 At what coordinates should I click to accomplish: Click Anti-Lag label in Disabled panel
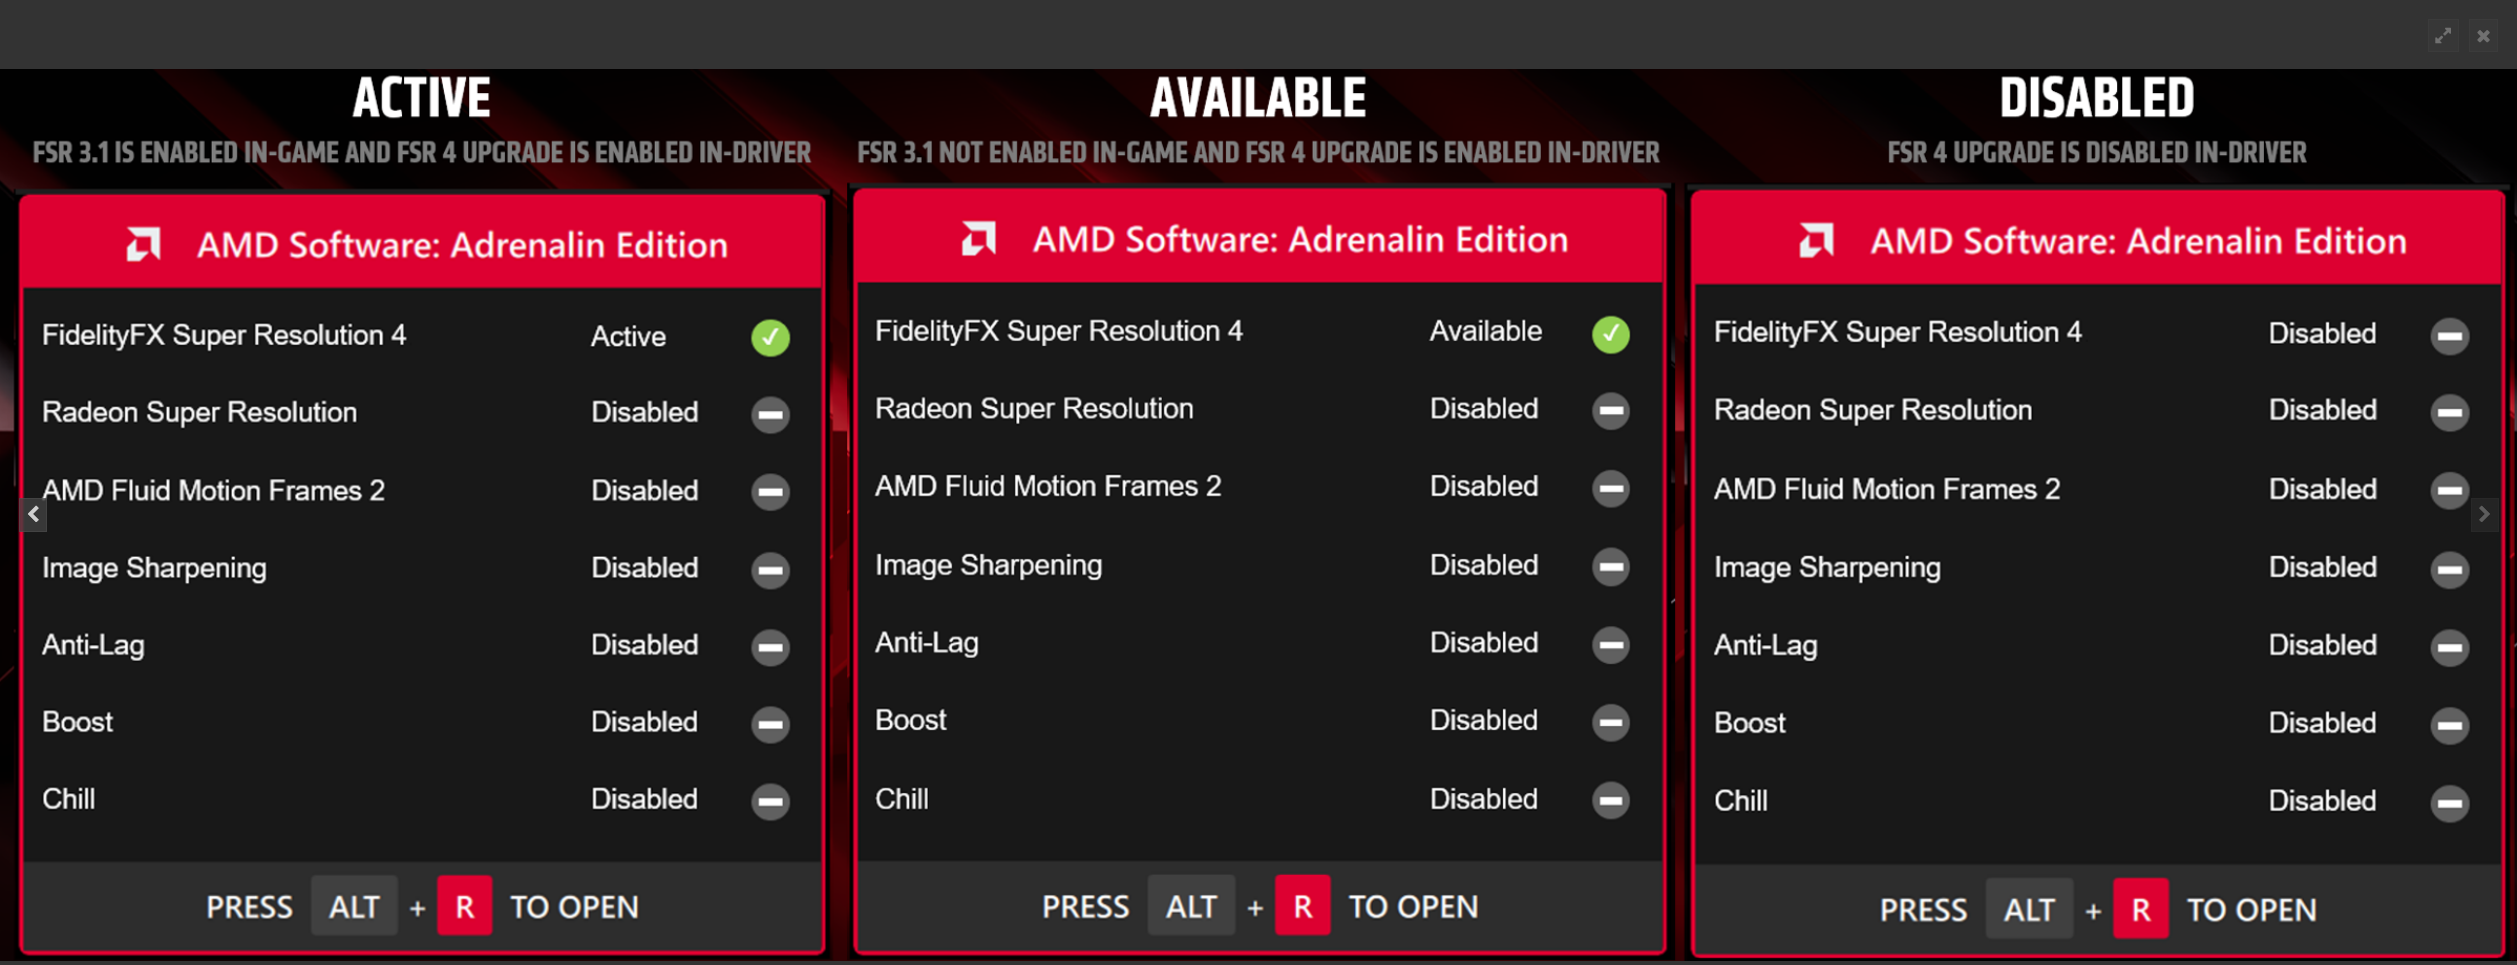(x=1765, y=645)
